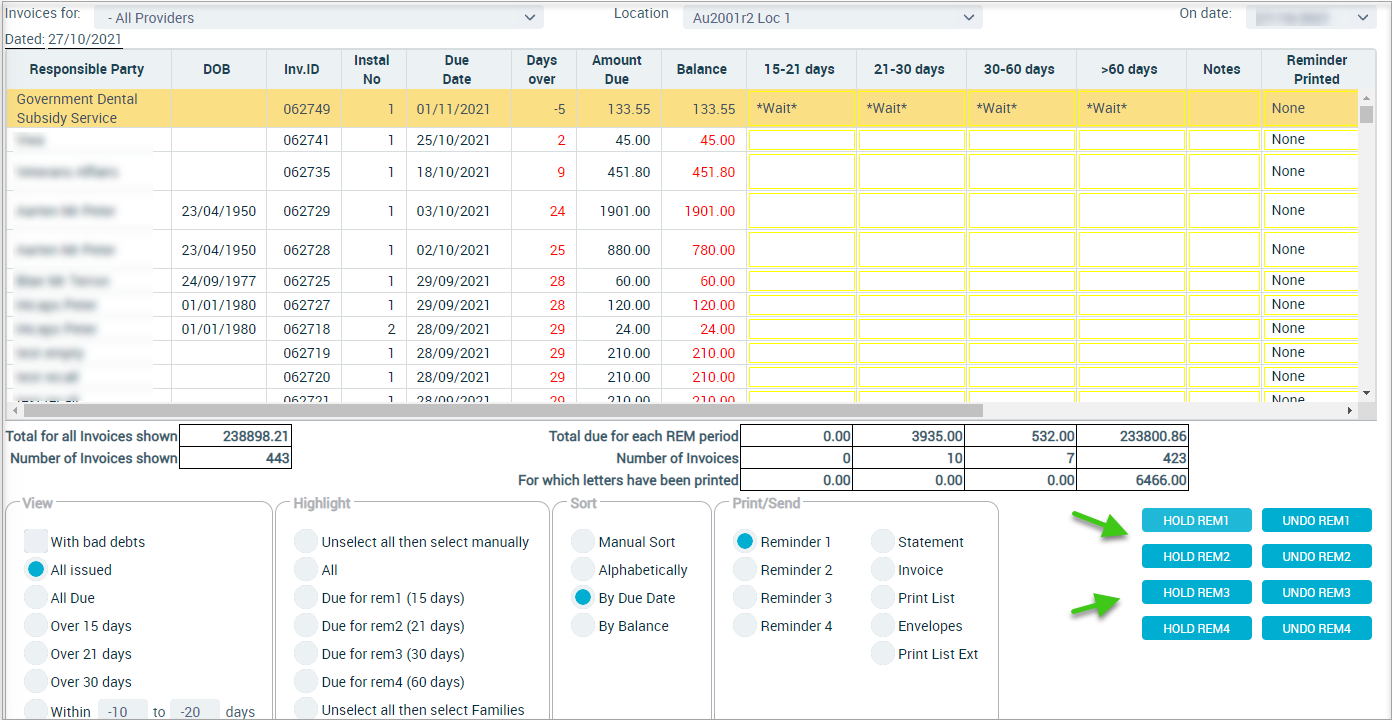Click the -10 within days field
The height and width of the screenshot is (720, 1392).
click(123, 711)
